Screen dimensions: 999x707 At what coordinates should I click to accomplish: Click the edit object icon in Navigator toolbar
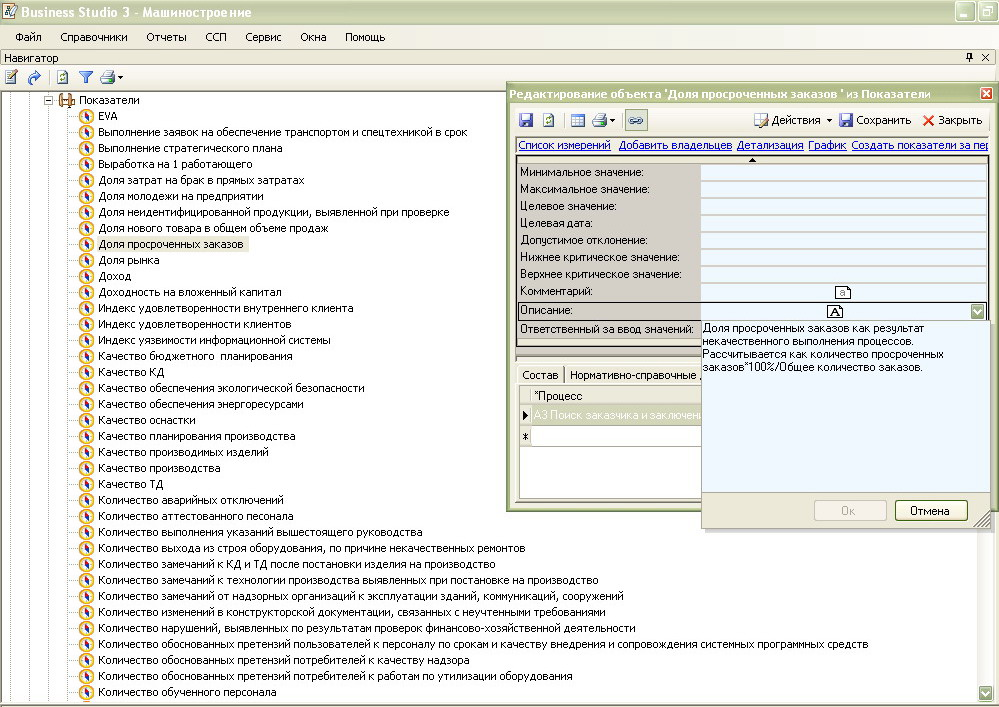[12, 77]
